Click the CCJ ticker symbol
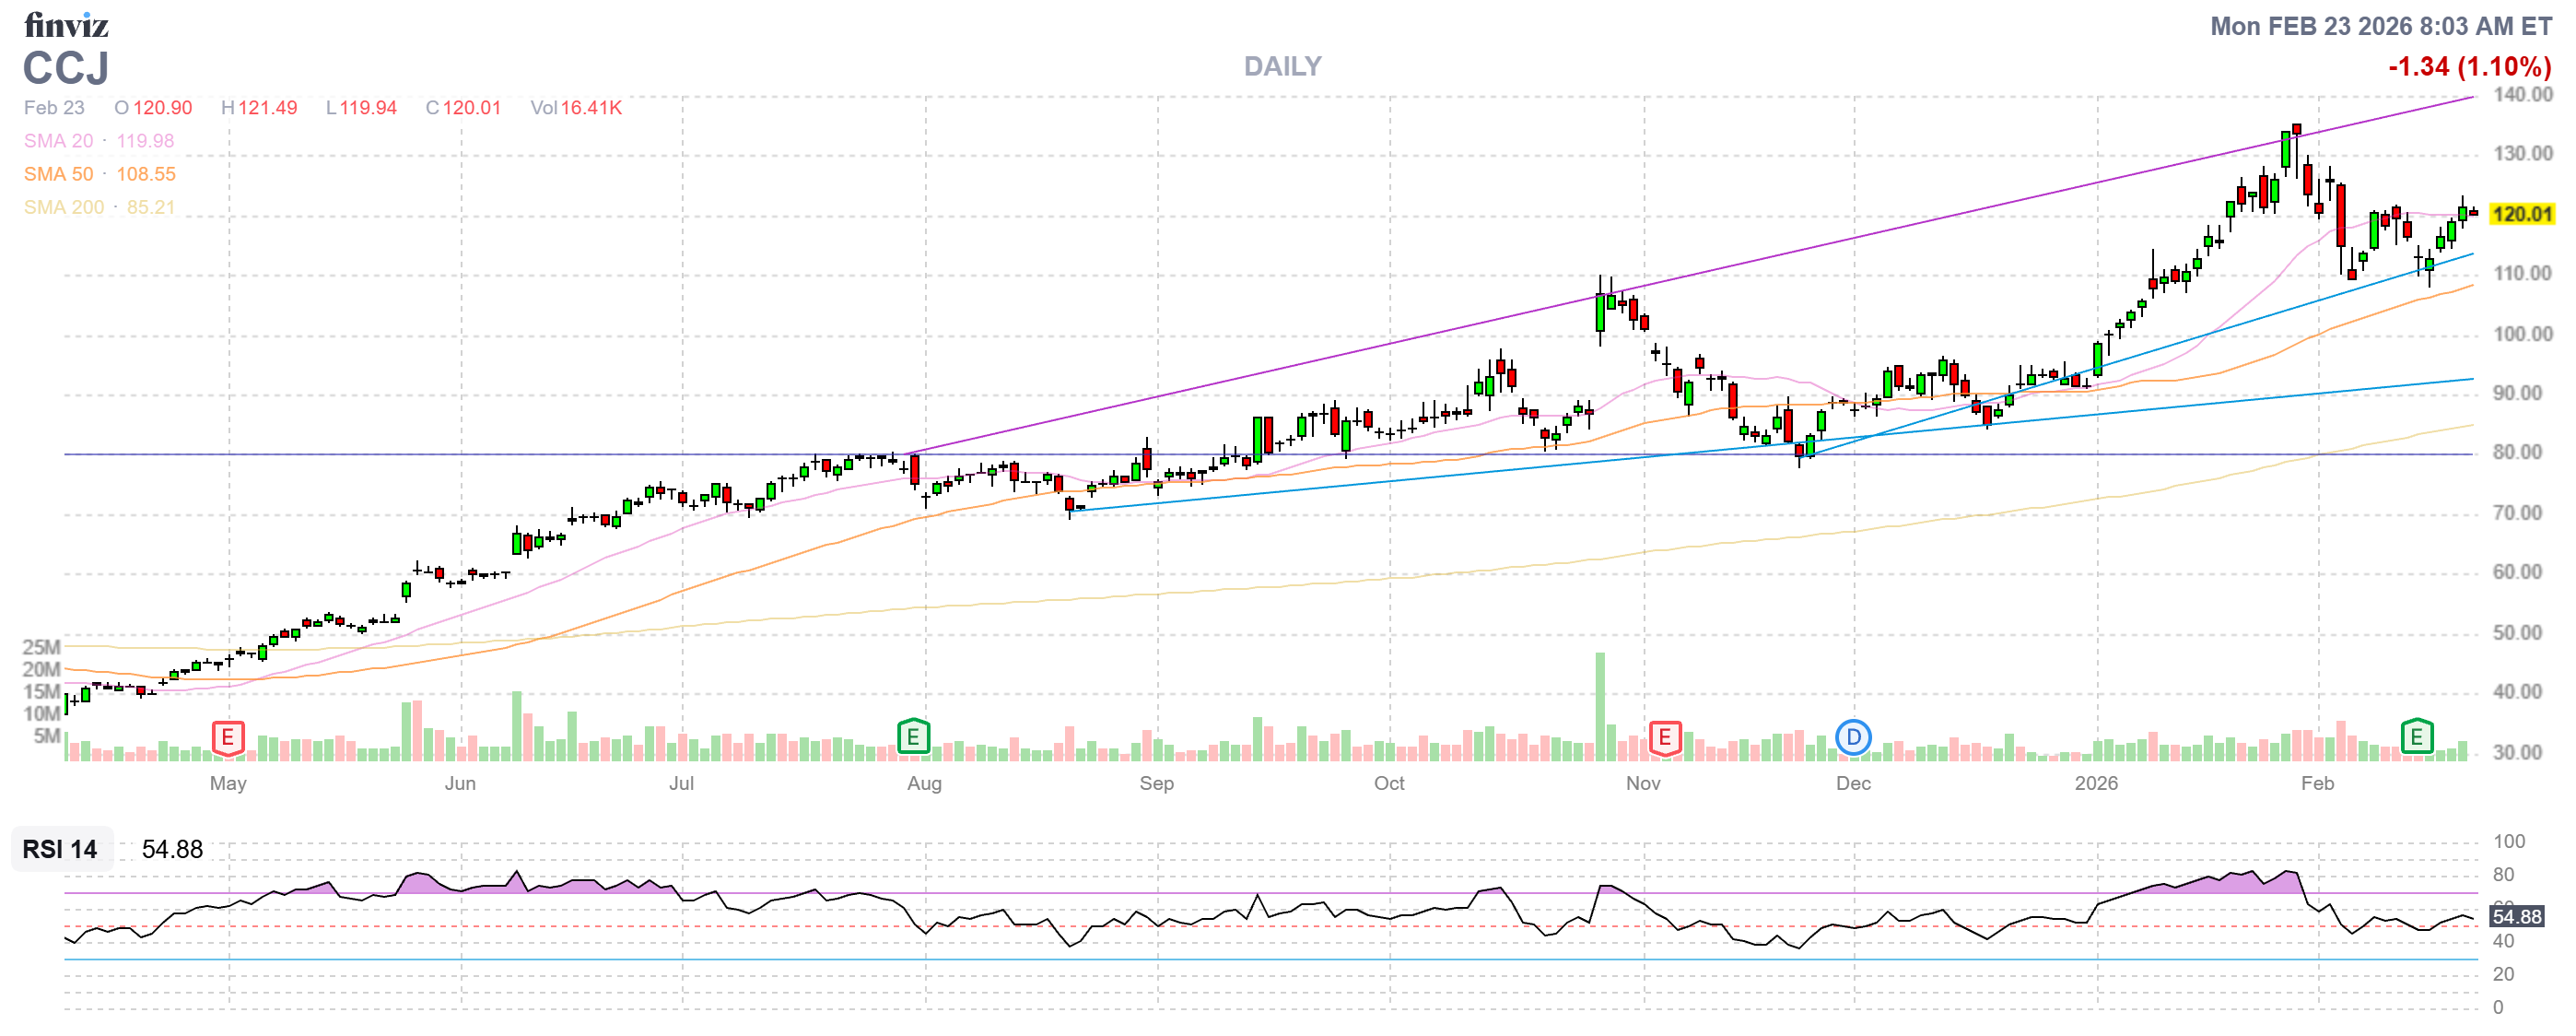 pos(66,68)
